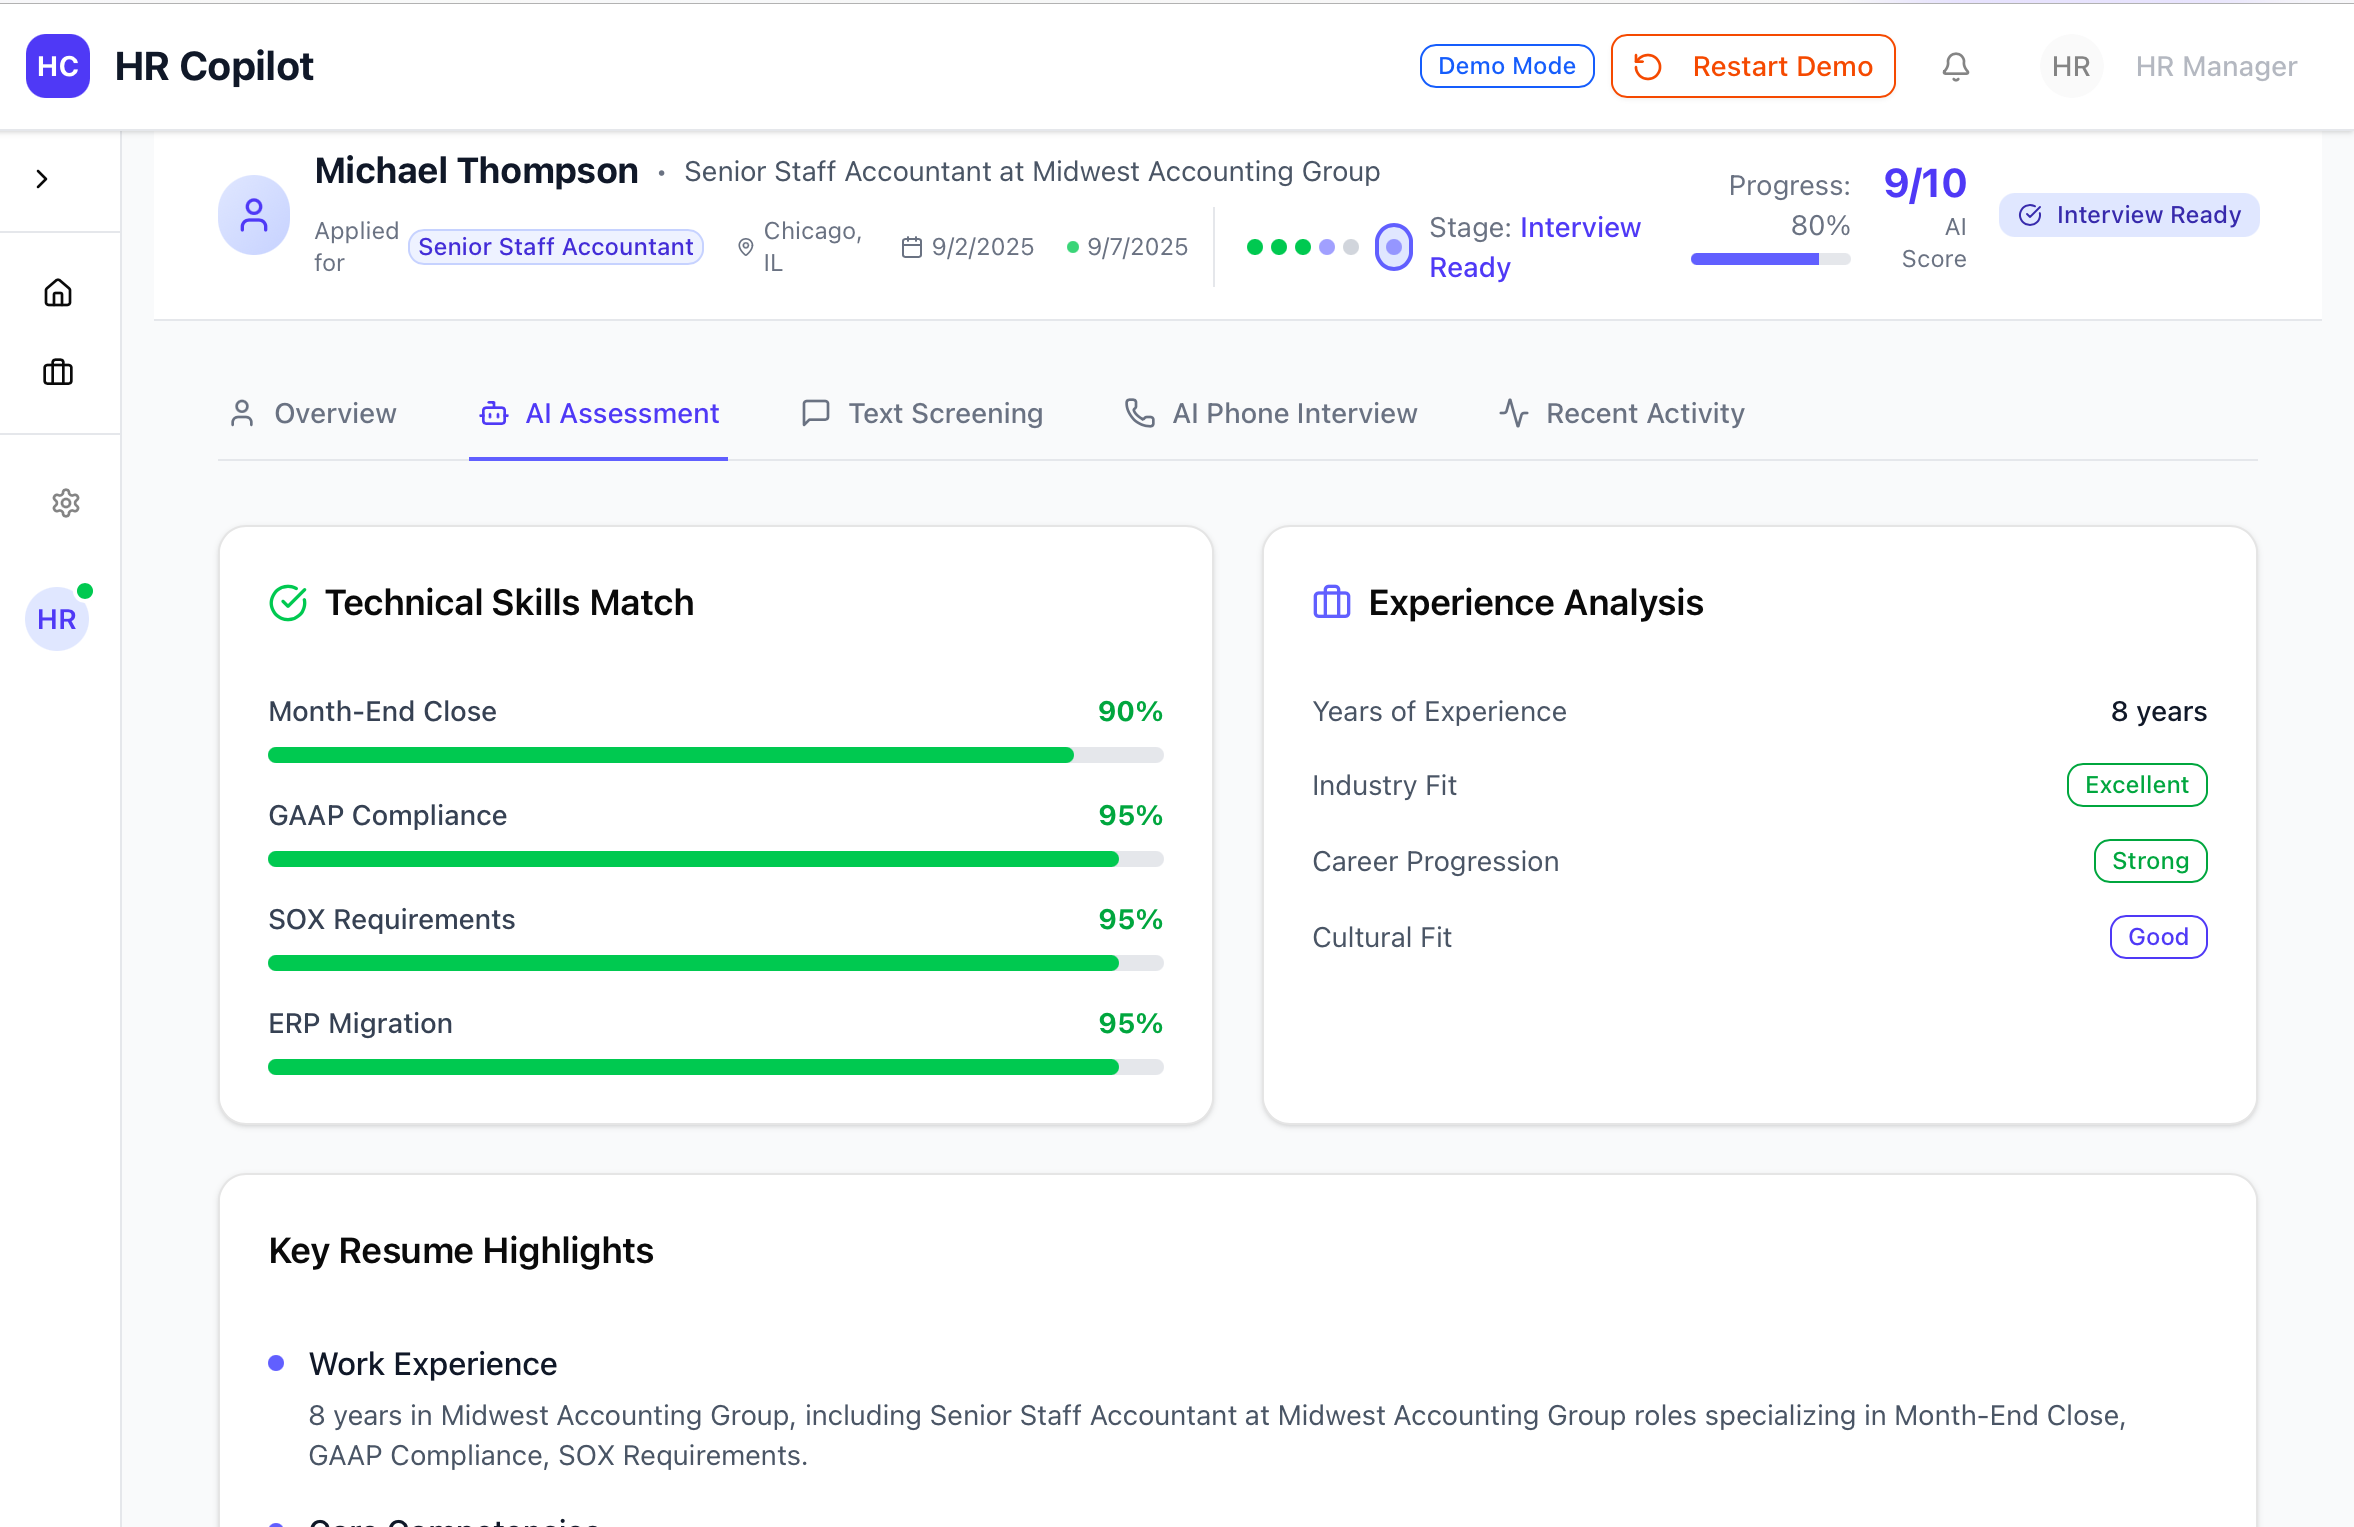2354x1527 pixels.
Task: Switch to the Overview tab
Action: pyautogui.click(x=313, y=413)
